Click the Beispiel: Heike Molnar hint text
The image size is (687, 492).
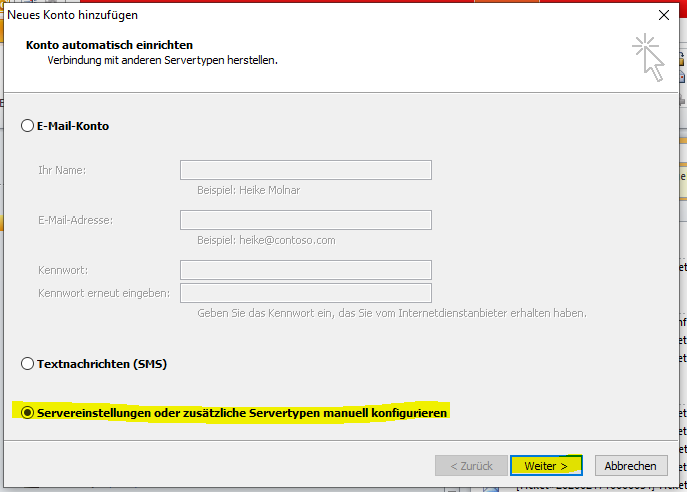pos(248,190)
